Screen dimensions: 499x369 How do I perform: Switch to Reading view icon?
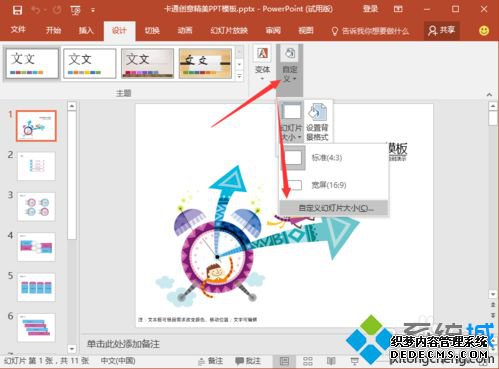tap(331, 361)
